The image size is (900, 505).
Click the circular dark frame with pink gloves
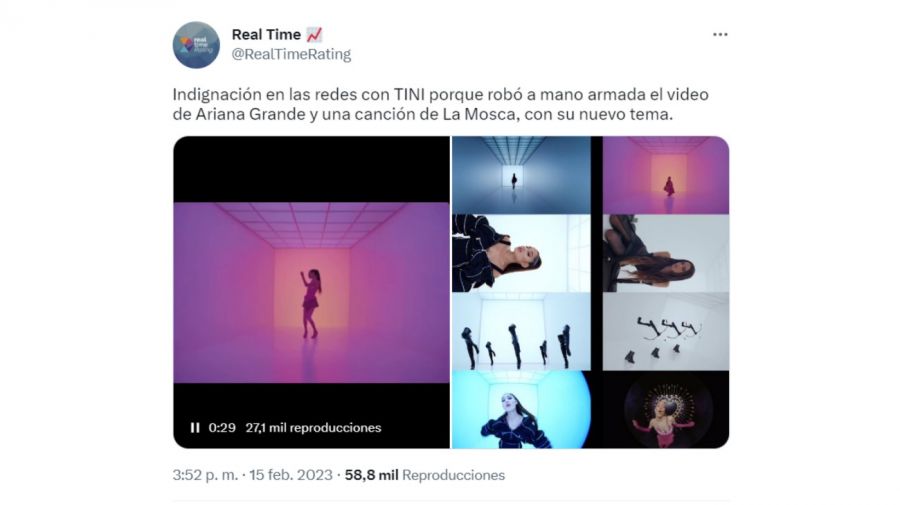tap(666, 410)
